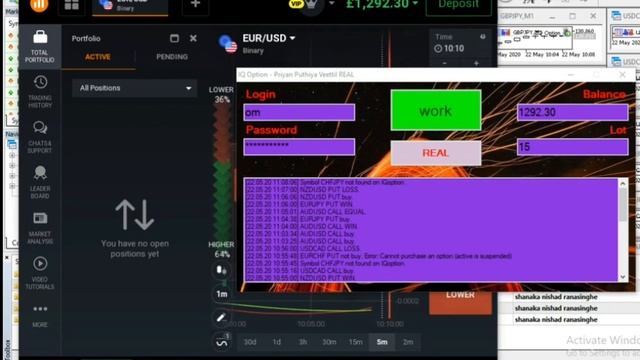Image resolution: width=640 pixels, height=360 pixels.
Task: Click the AUDUSD CALL EQUAL log line
Action: [306, 212]
